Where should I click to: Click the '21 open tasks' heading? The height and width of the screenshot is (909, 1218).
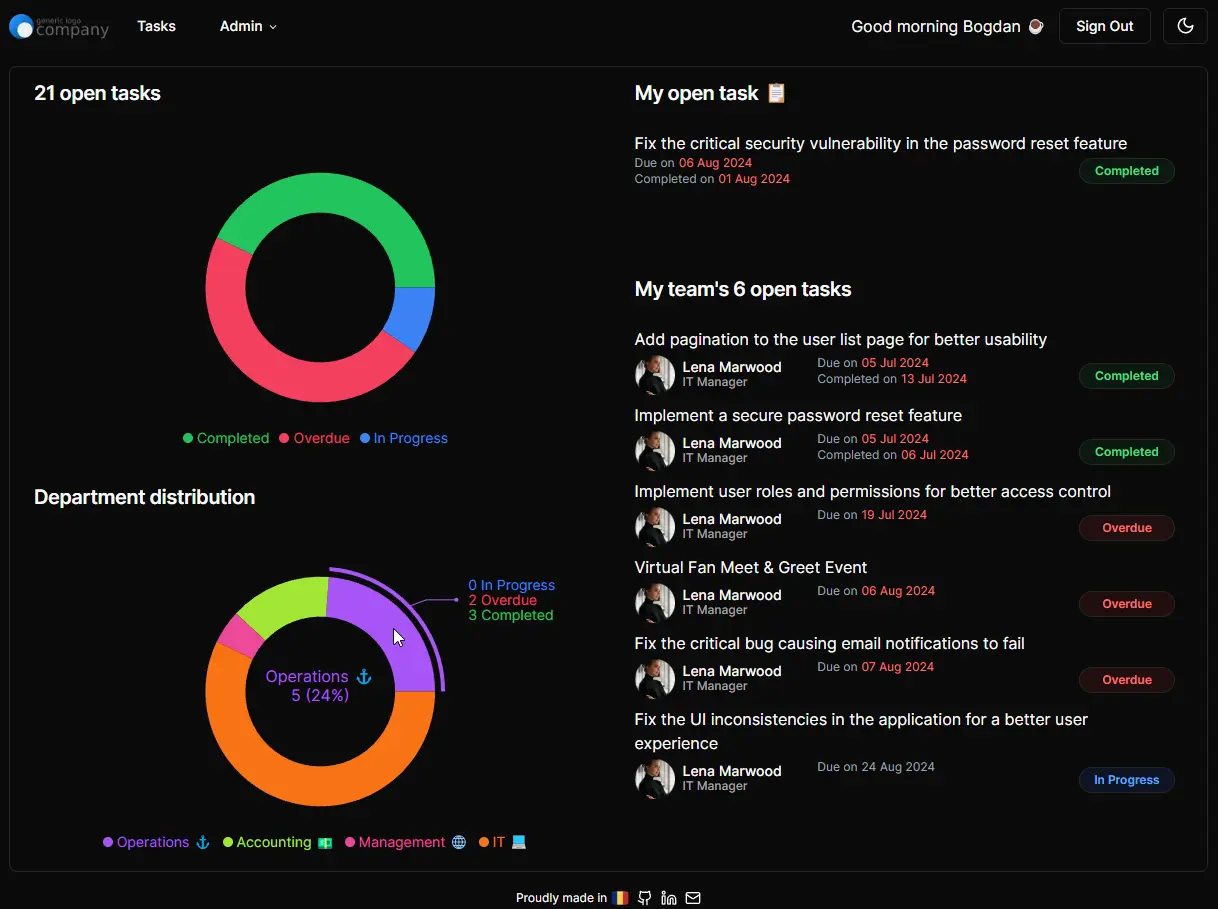(97, 93)
